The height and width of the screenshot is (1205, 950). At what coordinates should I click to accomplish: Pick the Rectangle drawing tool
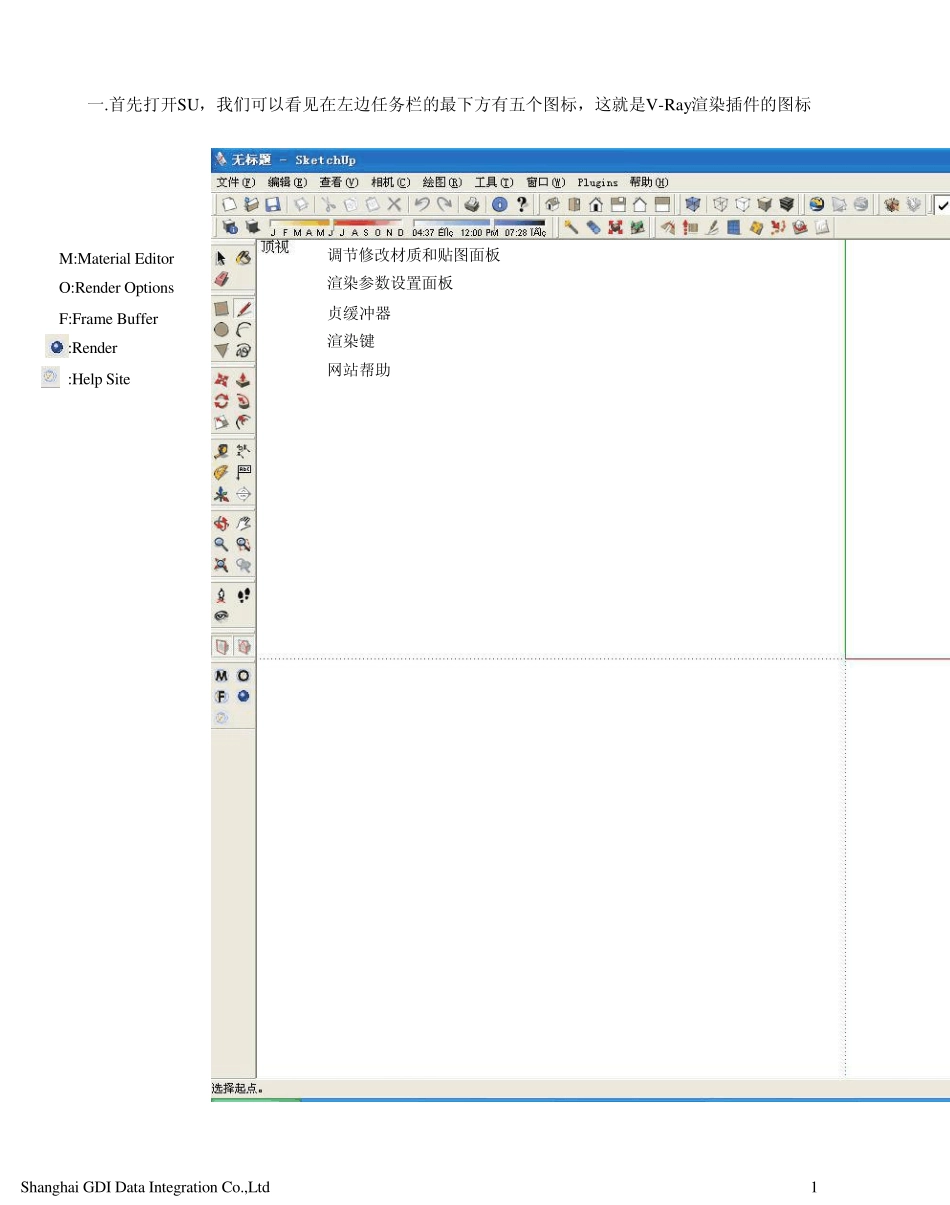pyautogui.click(x=222, y=309)
